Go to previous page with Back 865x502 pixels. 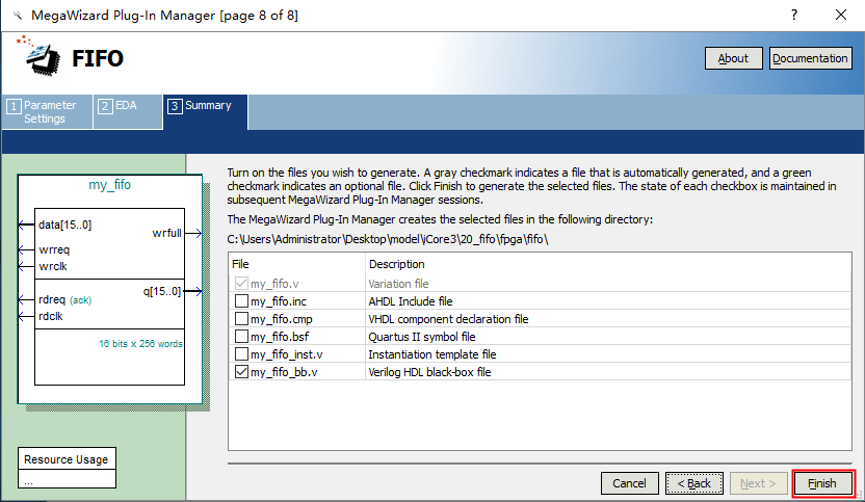click(693, 484)
